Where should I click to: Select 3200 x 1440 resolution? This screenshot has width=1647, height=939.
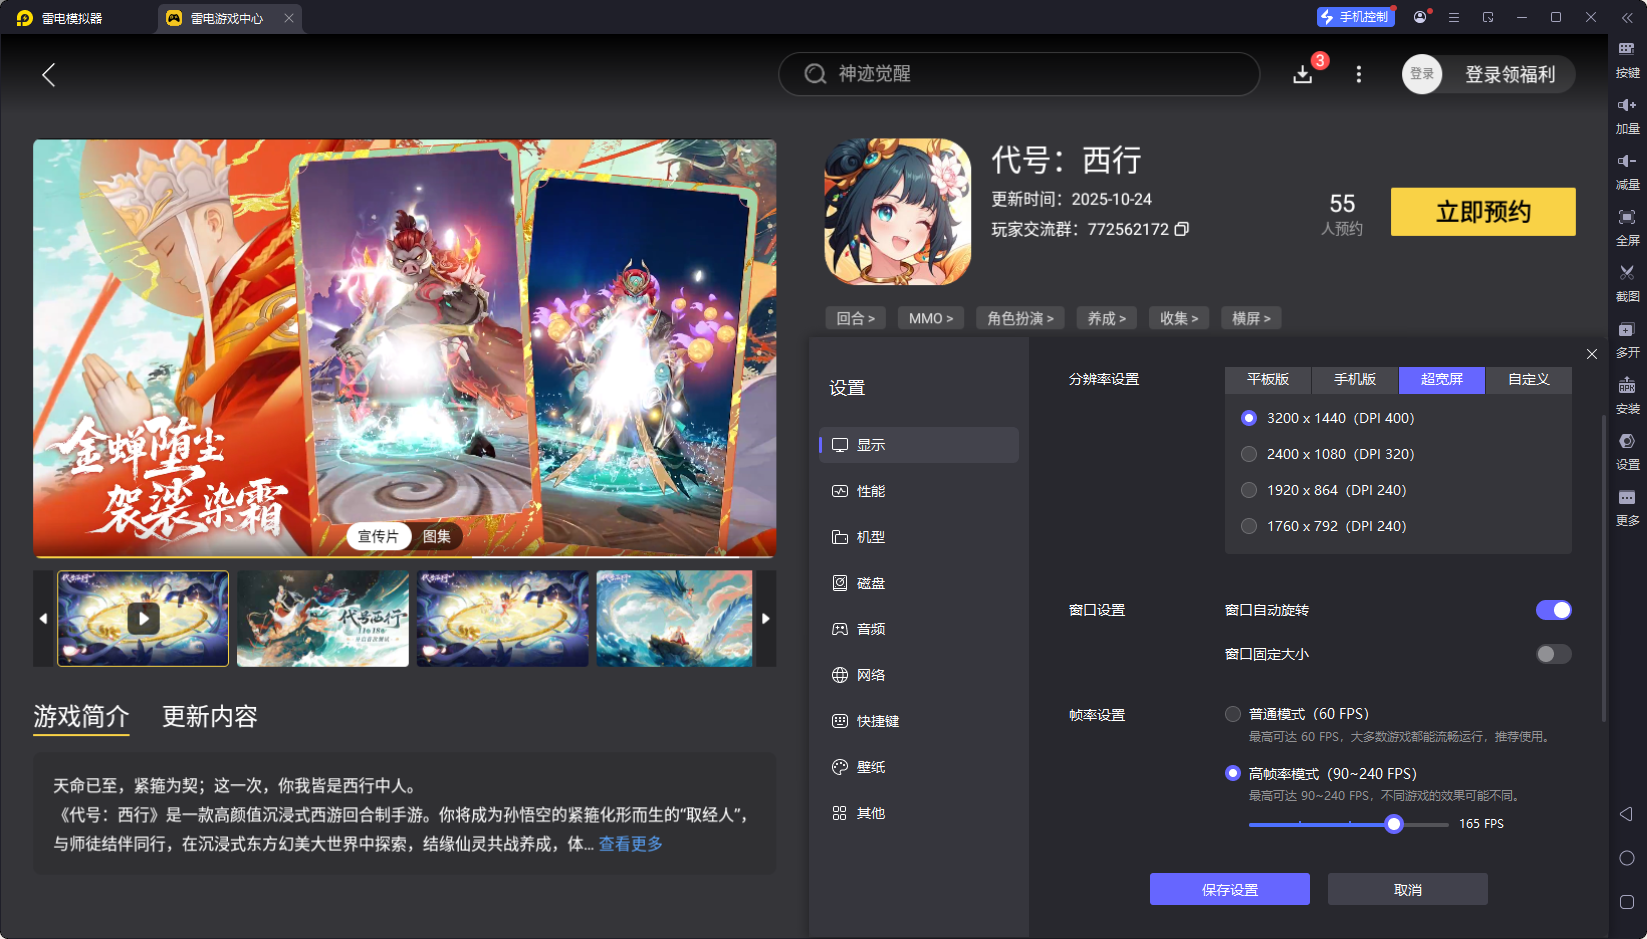pos(1249,418)
